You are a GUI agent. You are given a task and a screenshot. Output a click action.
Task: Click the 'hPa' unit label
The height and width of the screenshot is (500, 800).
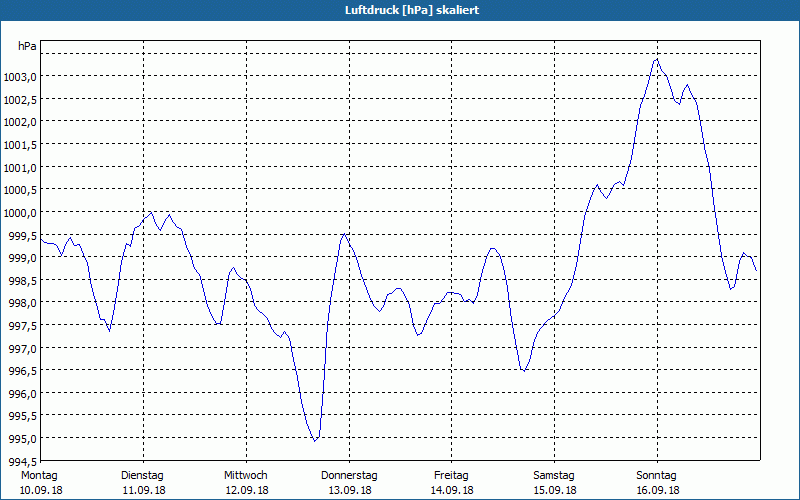pos(27,46)
